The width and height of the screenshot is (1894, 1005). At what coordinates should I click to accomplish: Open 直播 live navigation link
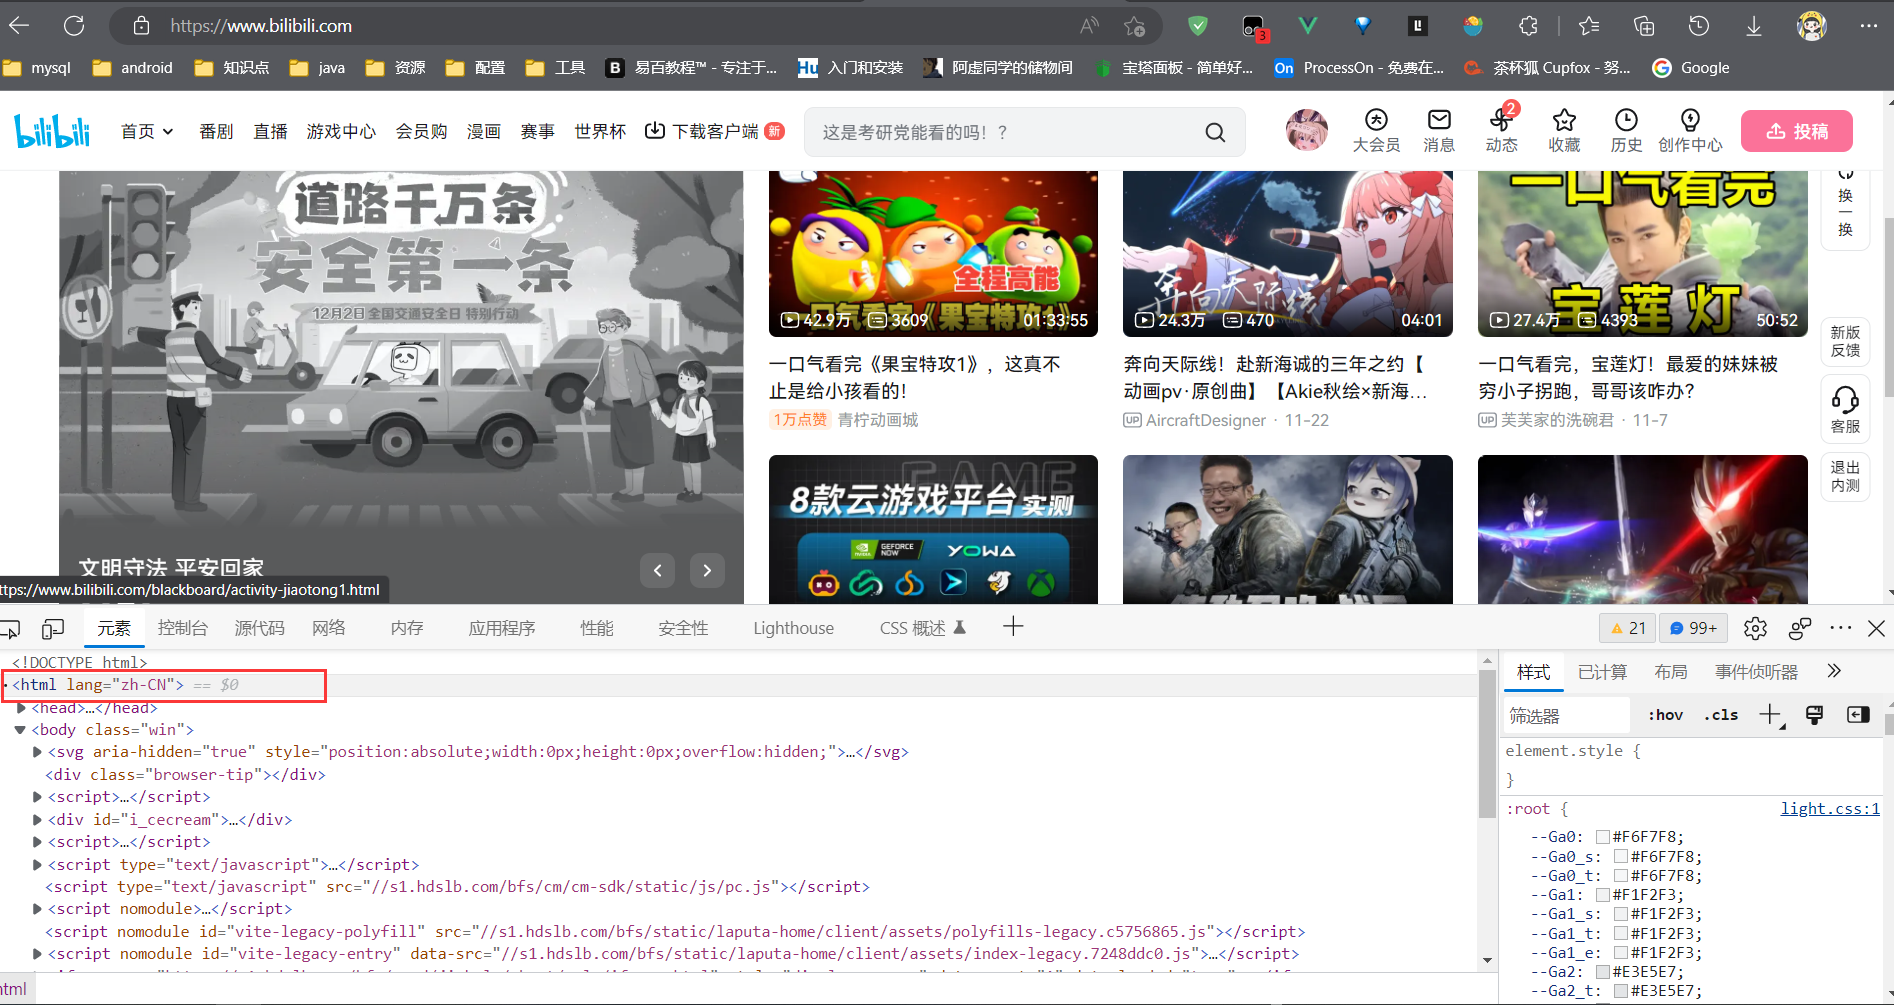270,131
